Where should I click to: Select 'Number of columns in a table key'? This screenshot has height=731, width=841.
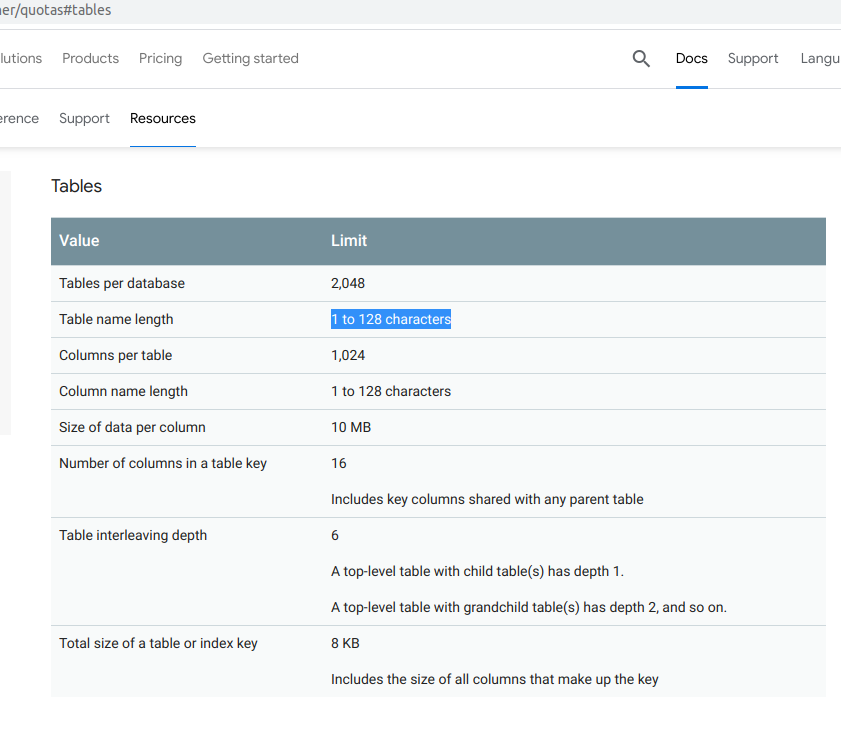[x=163, y=463]
